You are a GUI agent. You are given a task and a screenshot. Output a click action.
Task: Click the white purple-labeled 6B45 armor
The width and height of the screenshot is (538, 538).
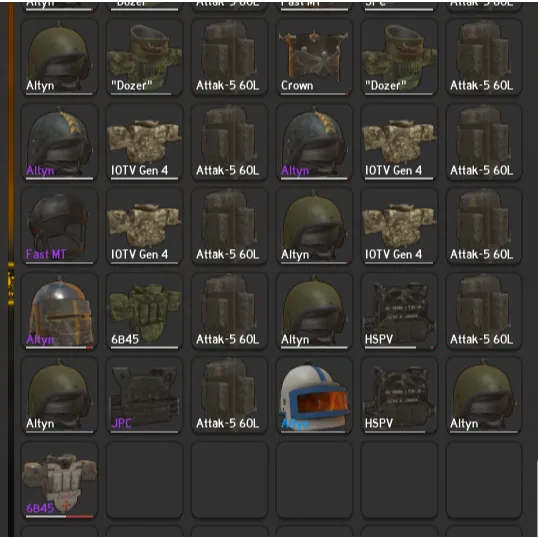click(x=59, y=480)
